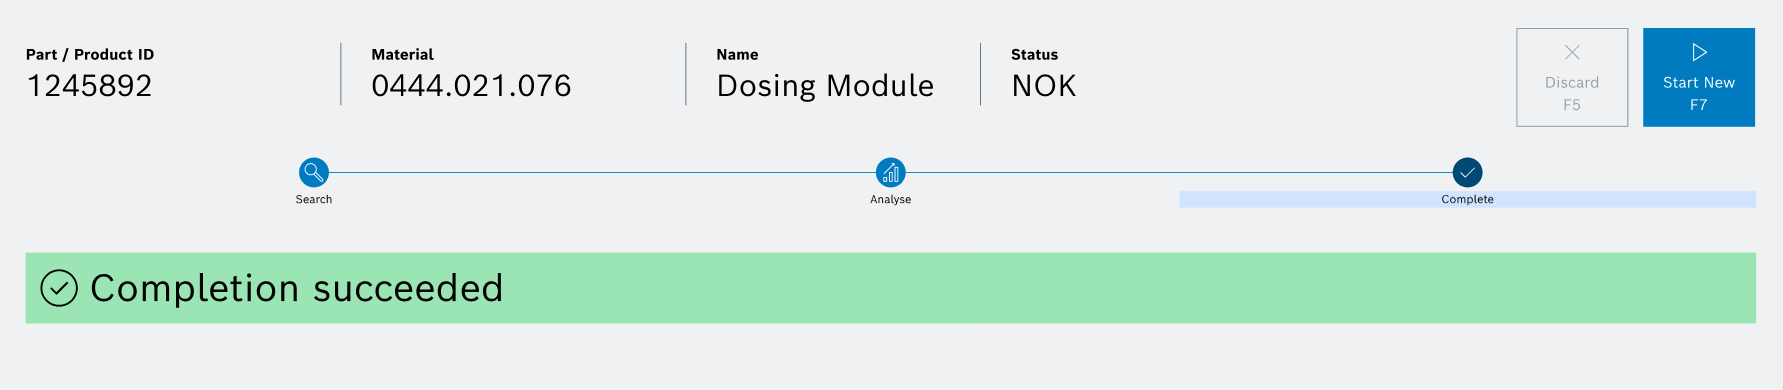The height and width of the screenshot is (390, 1783).
Task: Select the Analyse chart step icon
Action: tap(891, 172)
